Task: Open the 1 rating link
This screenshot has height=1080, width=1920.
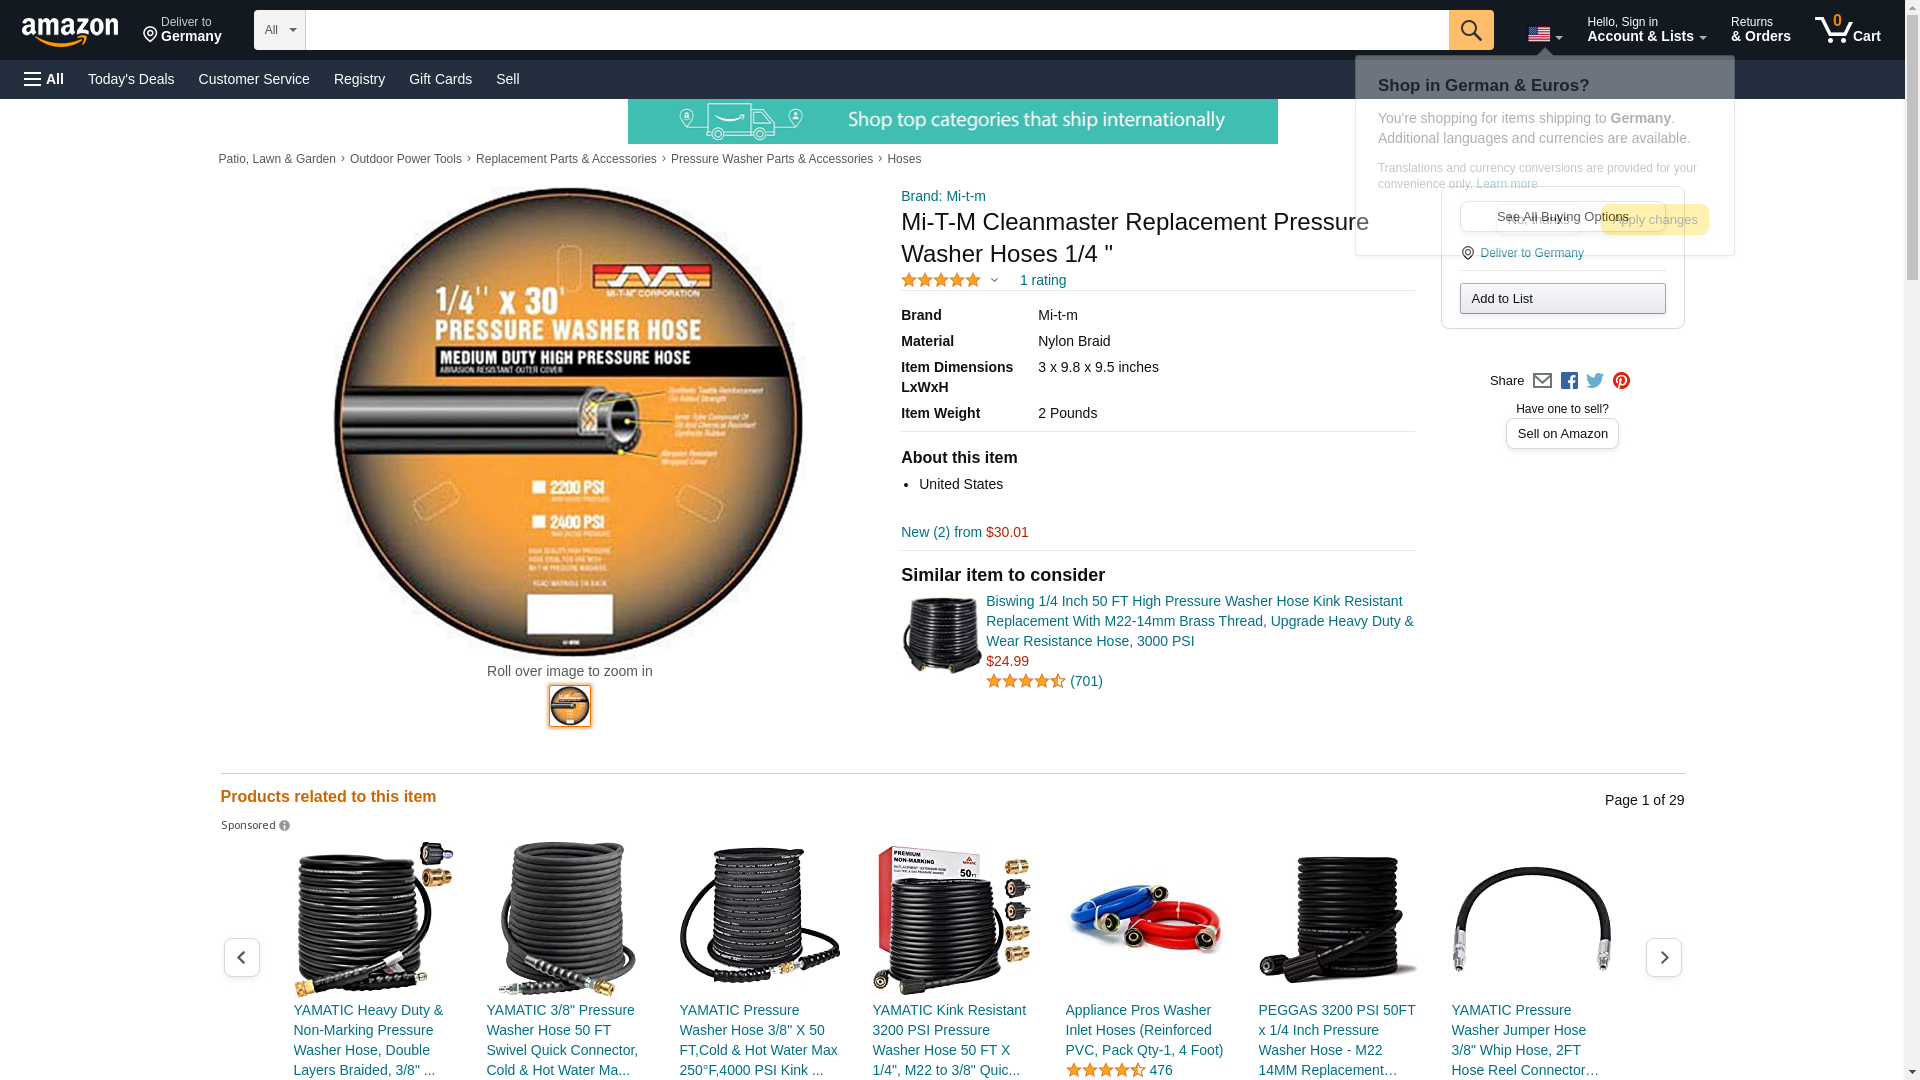Action: 1043,280
